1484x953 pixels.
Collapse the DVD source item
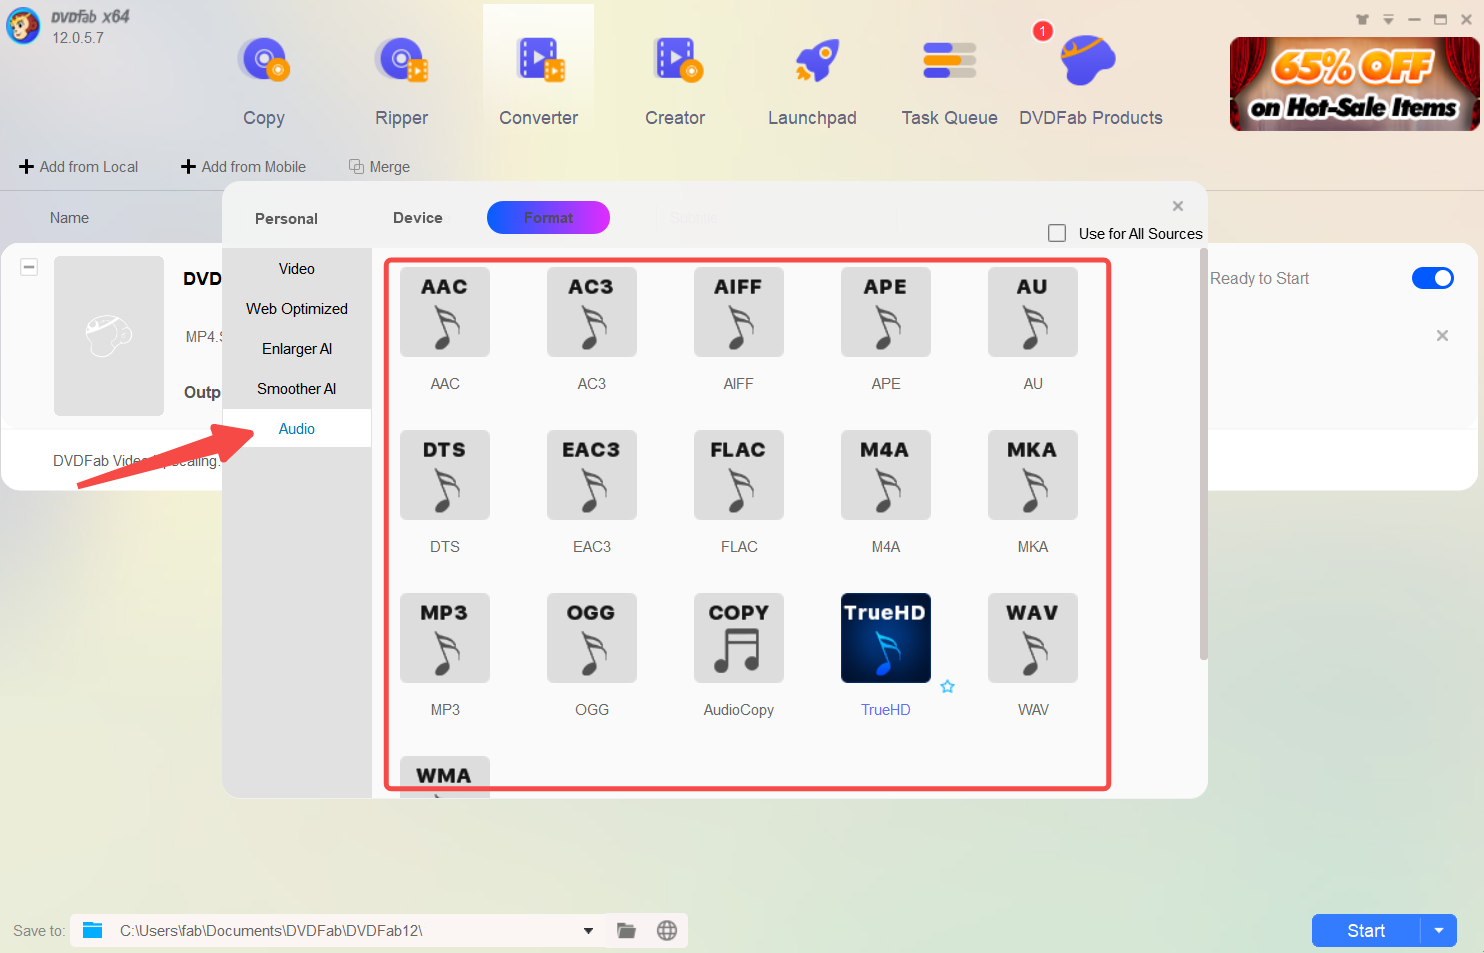pos(30,267)
